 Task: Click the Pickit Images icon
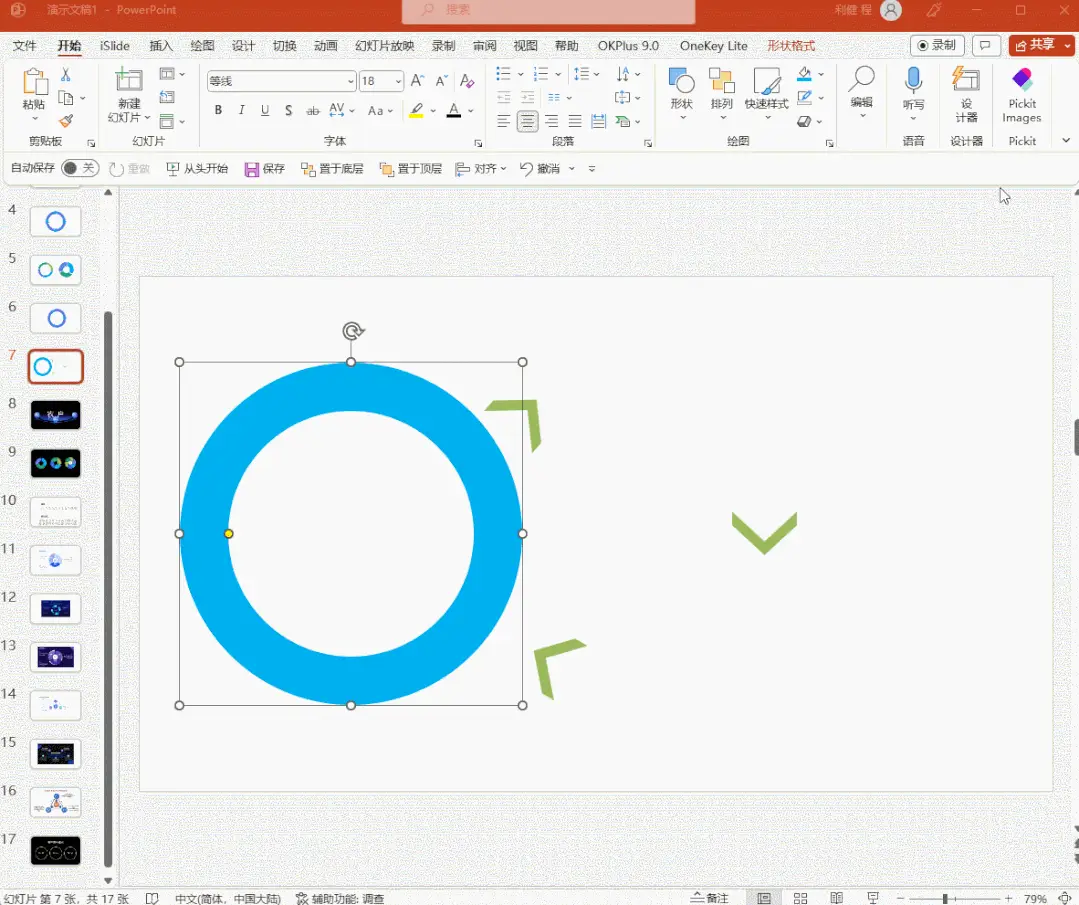click(x=1022, y=95)
